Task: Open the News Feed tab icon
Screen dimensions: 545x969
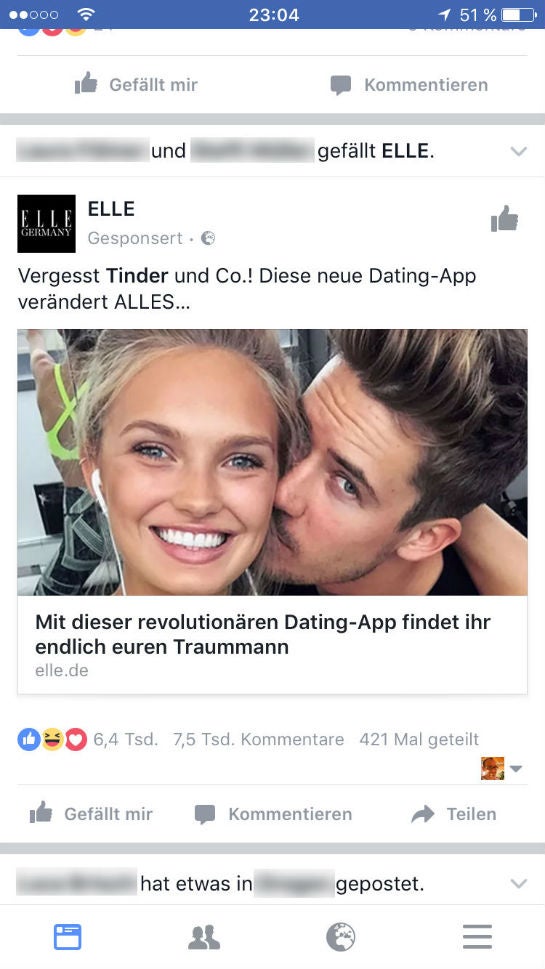Action: click(67, 937)
